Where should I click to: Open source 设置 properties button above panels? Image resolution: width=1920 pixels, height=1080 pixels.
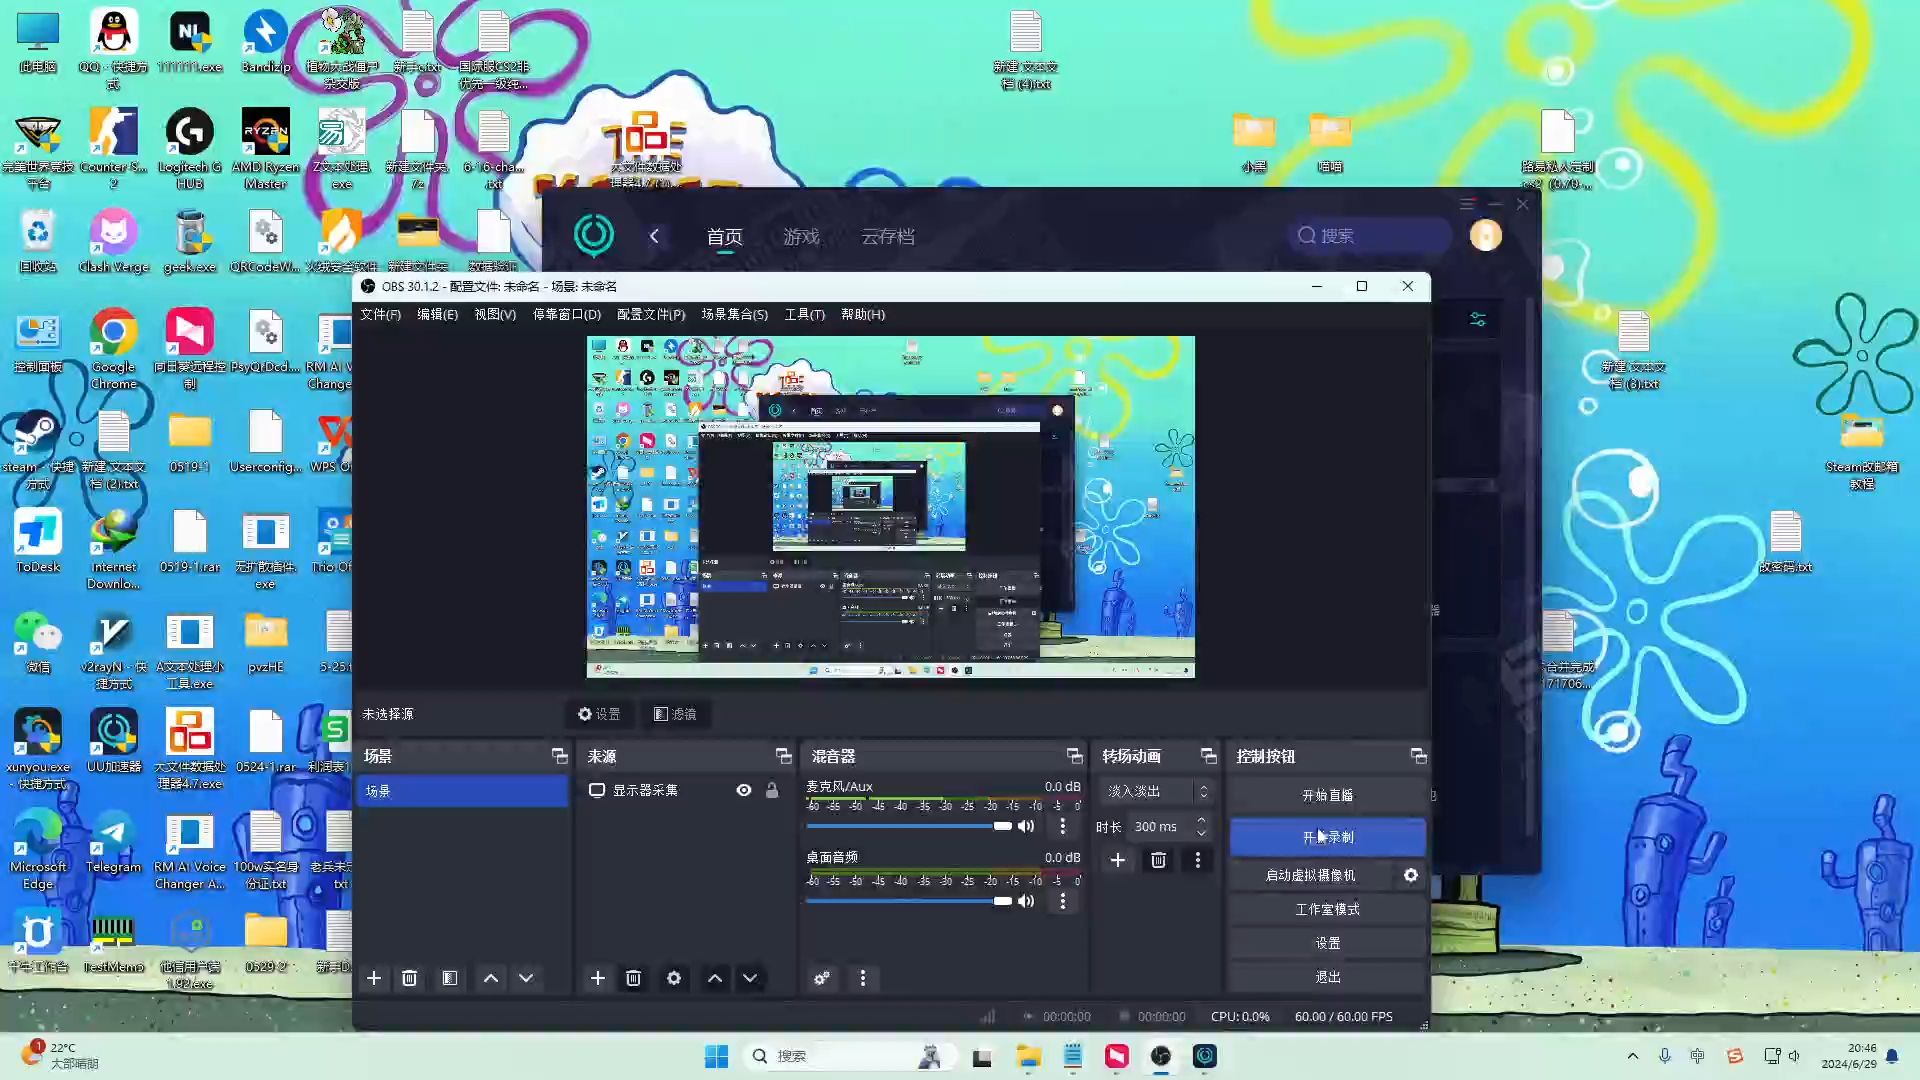pos(599,714)
